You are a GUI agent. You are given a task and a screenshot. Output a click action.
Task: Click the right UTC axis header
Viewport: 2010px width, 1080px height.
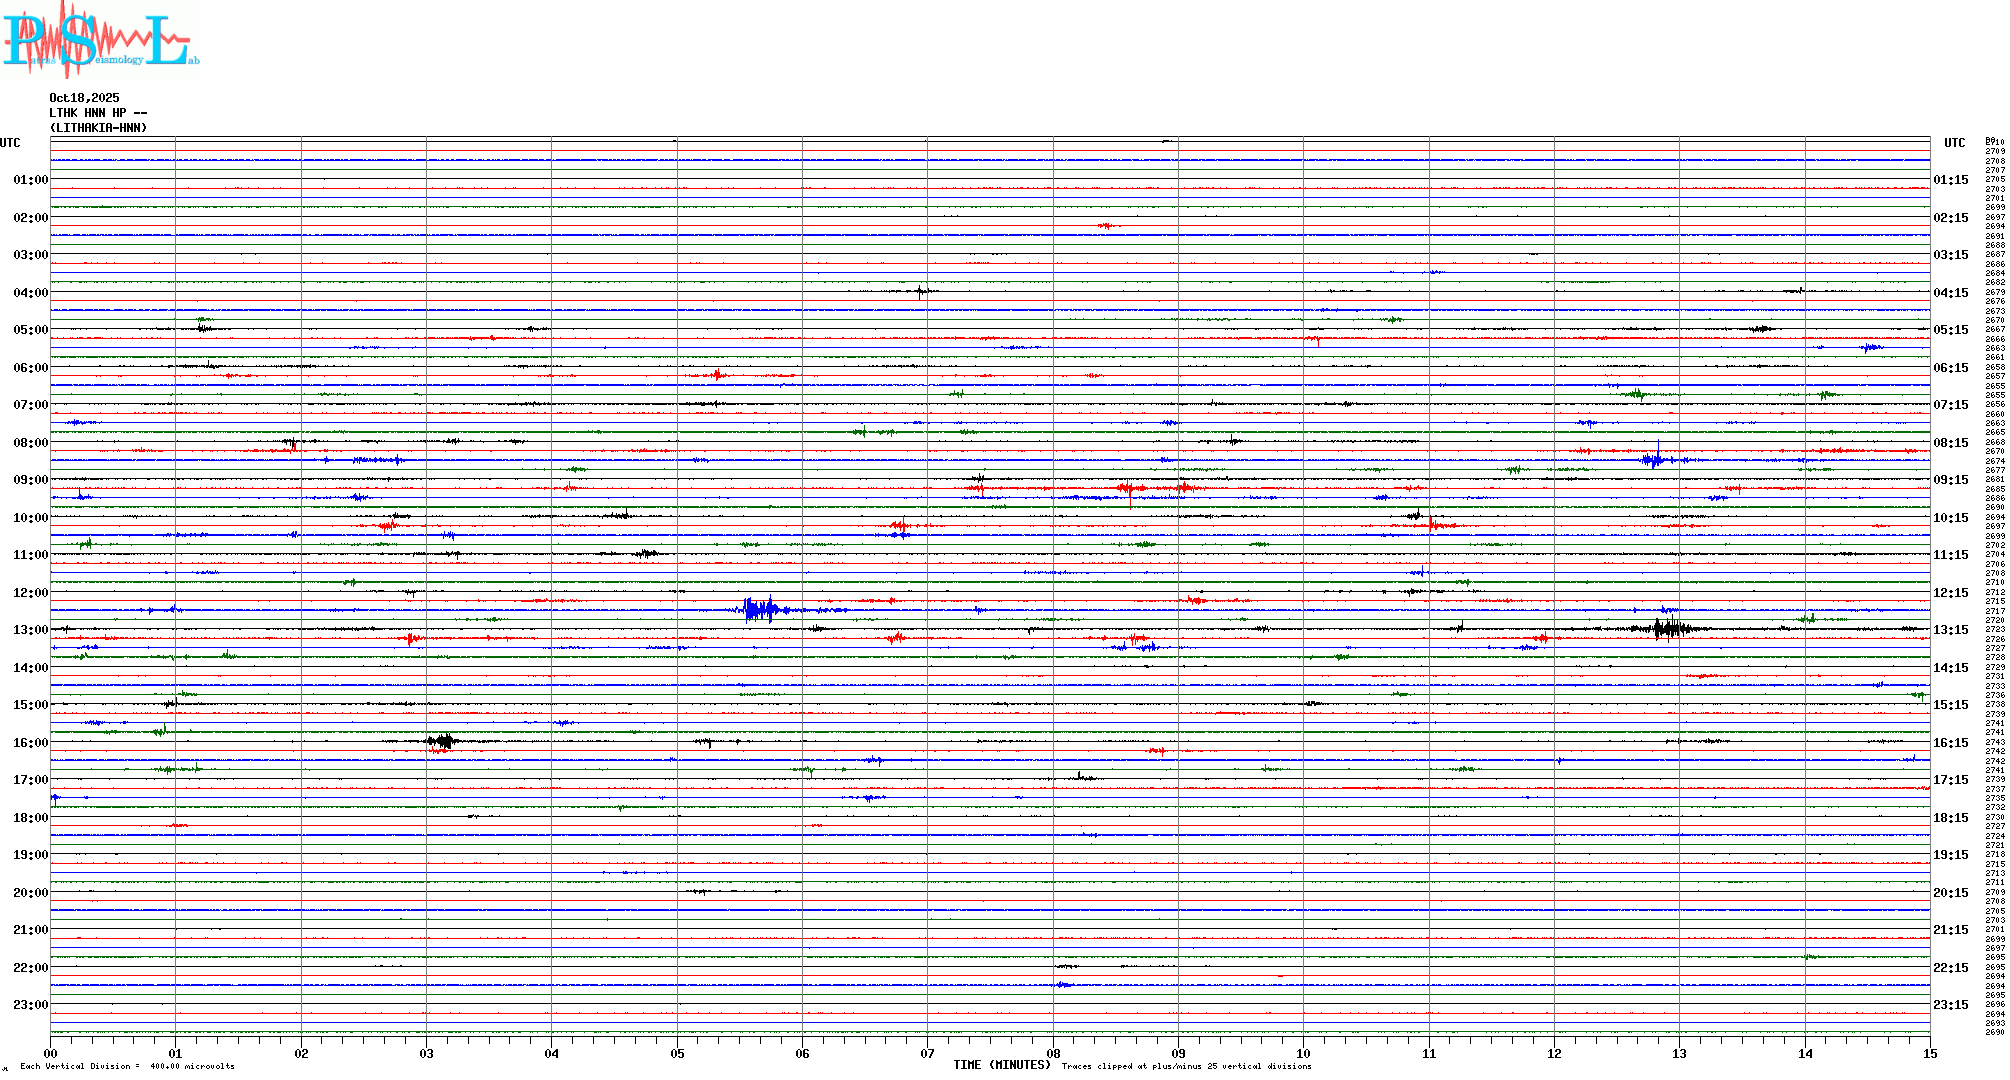click(1954, 143)
